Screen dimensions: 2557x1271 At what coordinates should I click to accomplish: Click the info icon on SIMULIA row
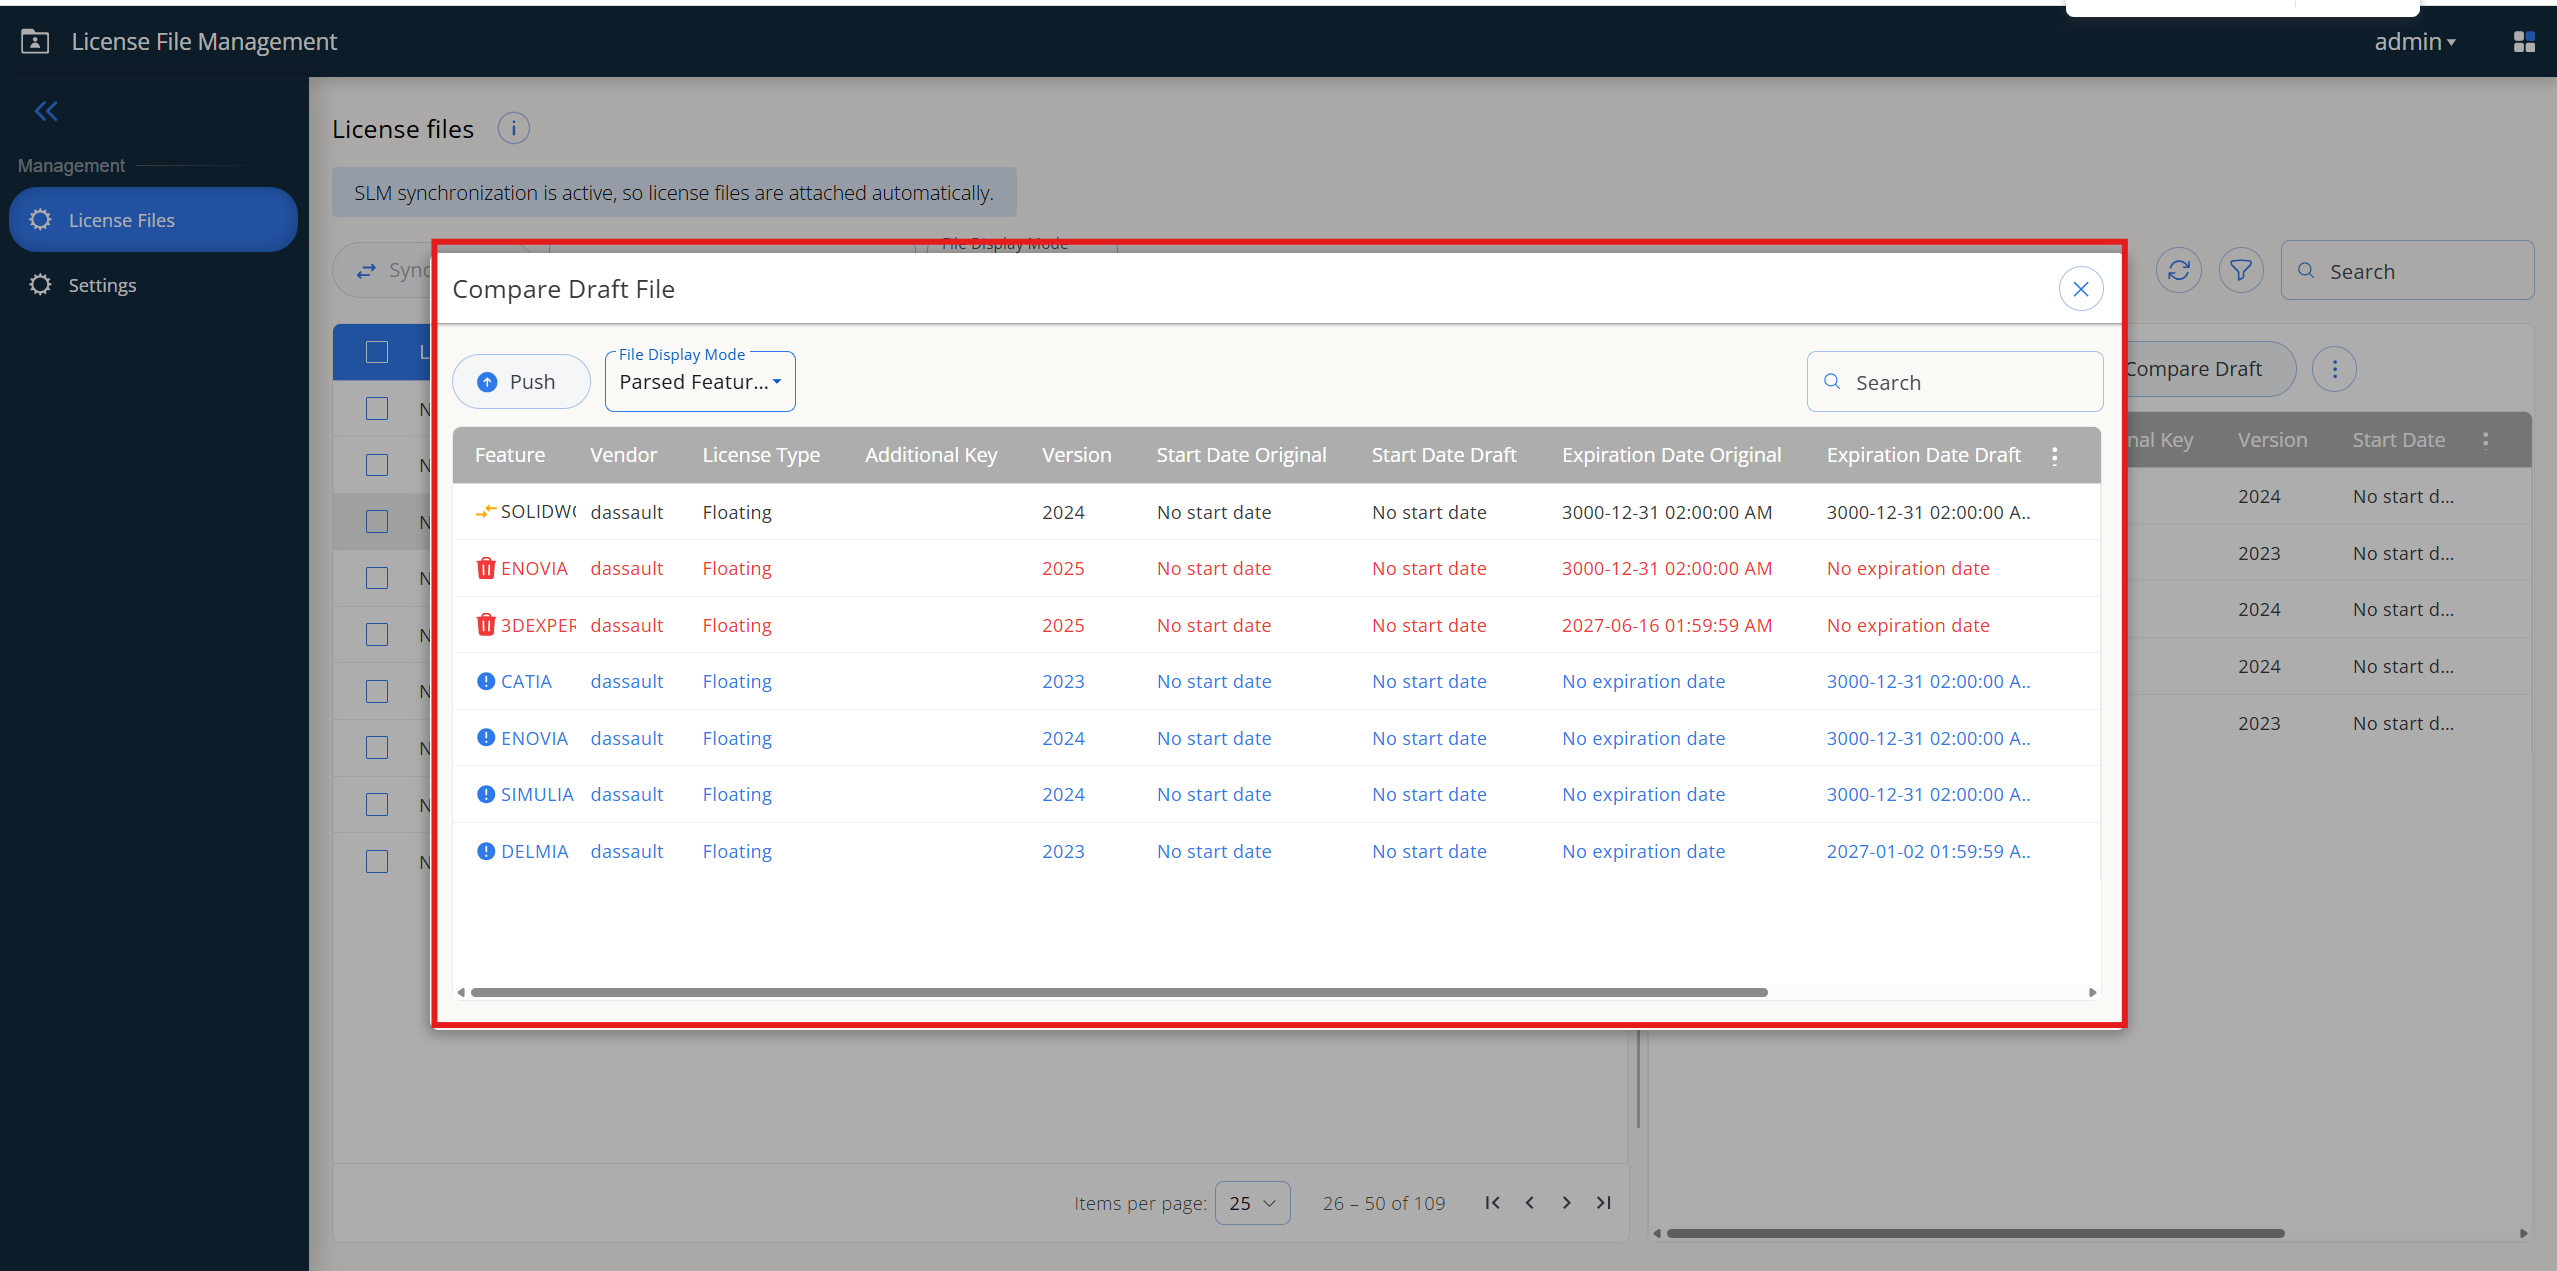point(486,794)
